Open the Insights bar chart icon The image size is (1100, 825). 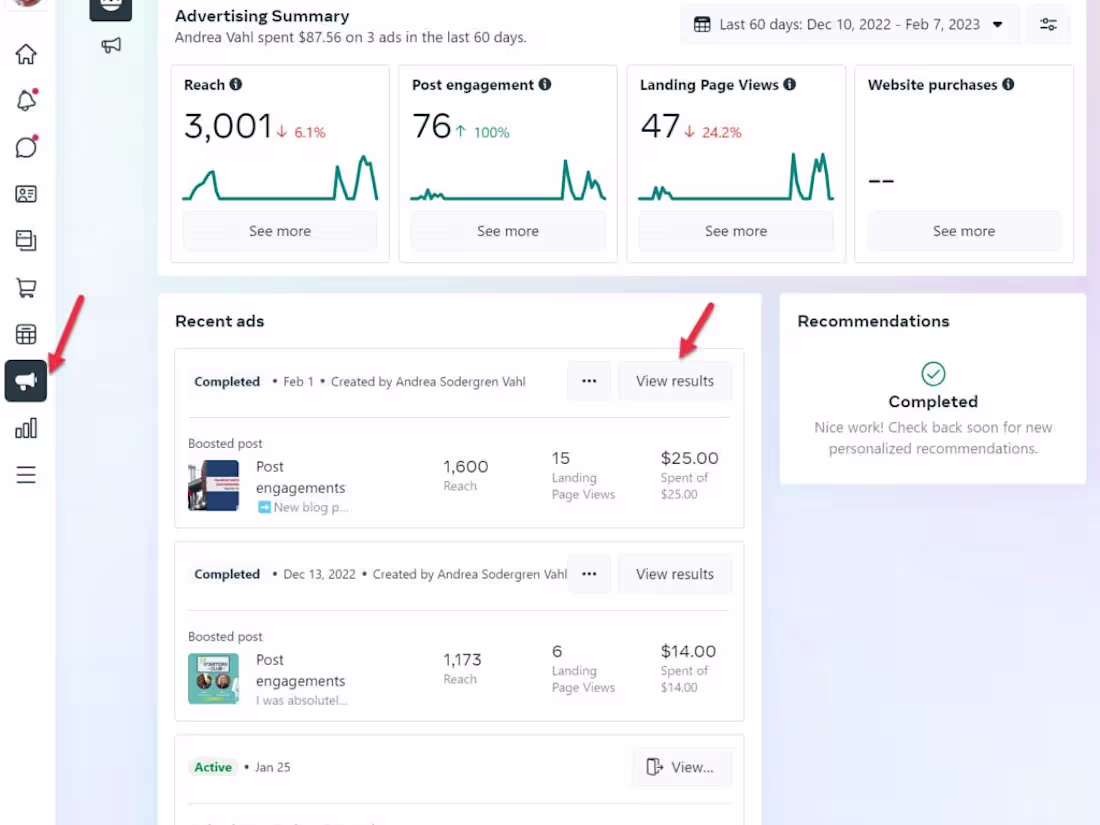[26, 428]
